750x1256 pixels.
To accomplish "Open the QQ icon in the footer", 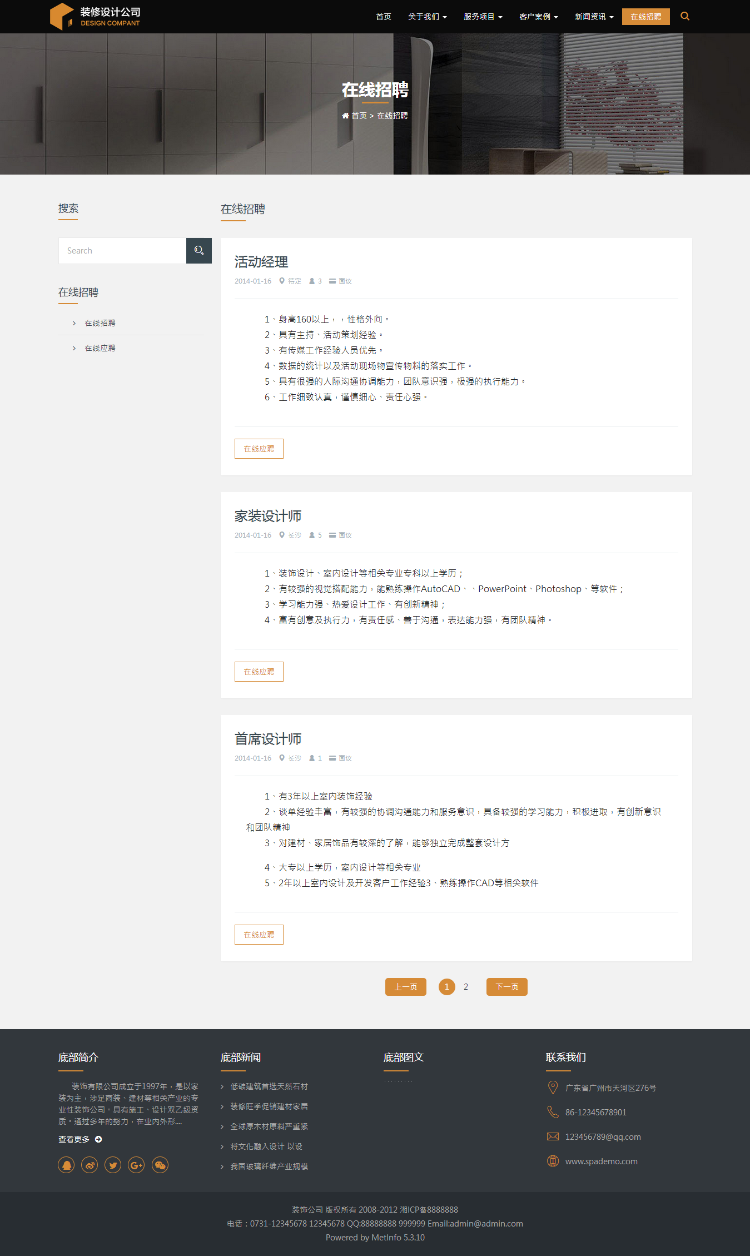I will (x=67, y=1165).
